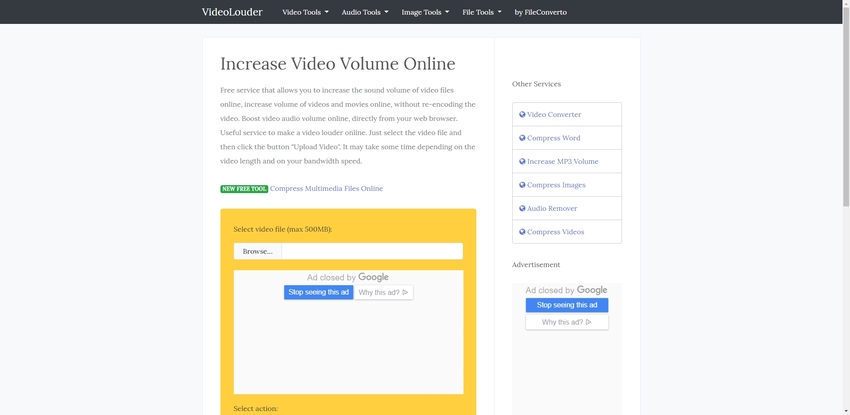The height and width of the screenshot is (415, 850).
Task: Expand the Image Tools menu
Action: click(425, 12)
